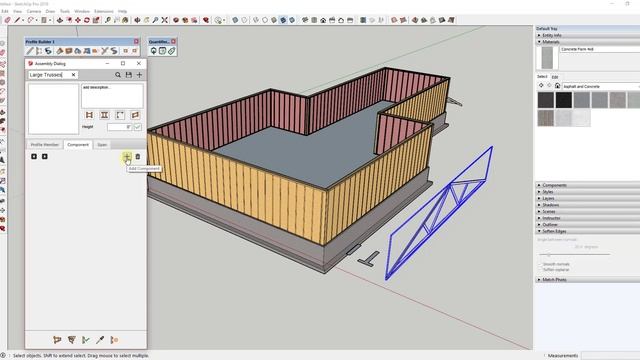This screenshot has height=360, width=640.
Task: Toggle the Soften coplanar checkbox
Action: pyautogui.click(x=540, y=270)
